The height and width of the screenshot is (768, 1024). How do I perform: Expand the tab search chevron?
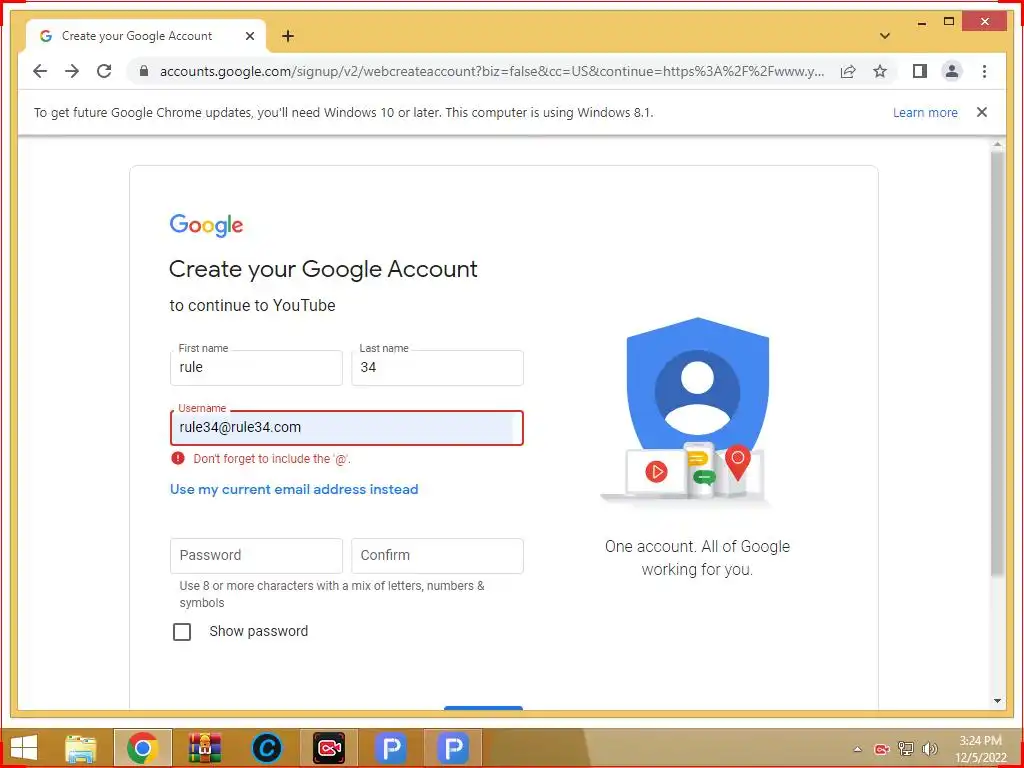(885, 36)
